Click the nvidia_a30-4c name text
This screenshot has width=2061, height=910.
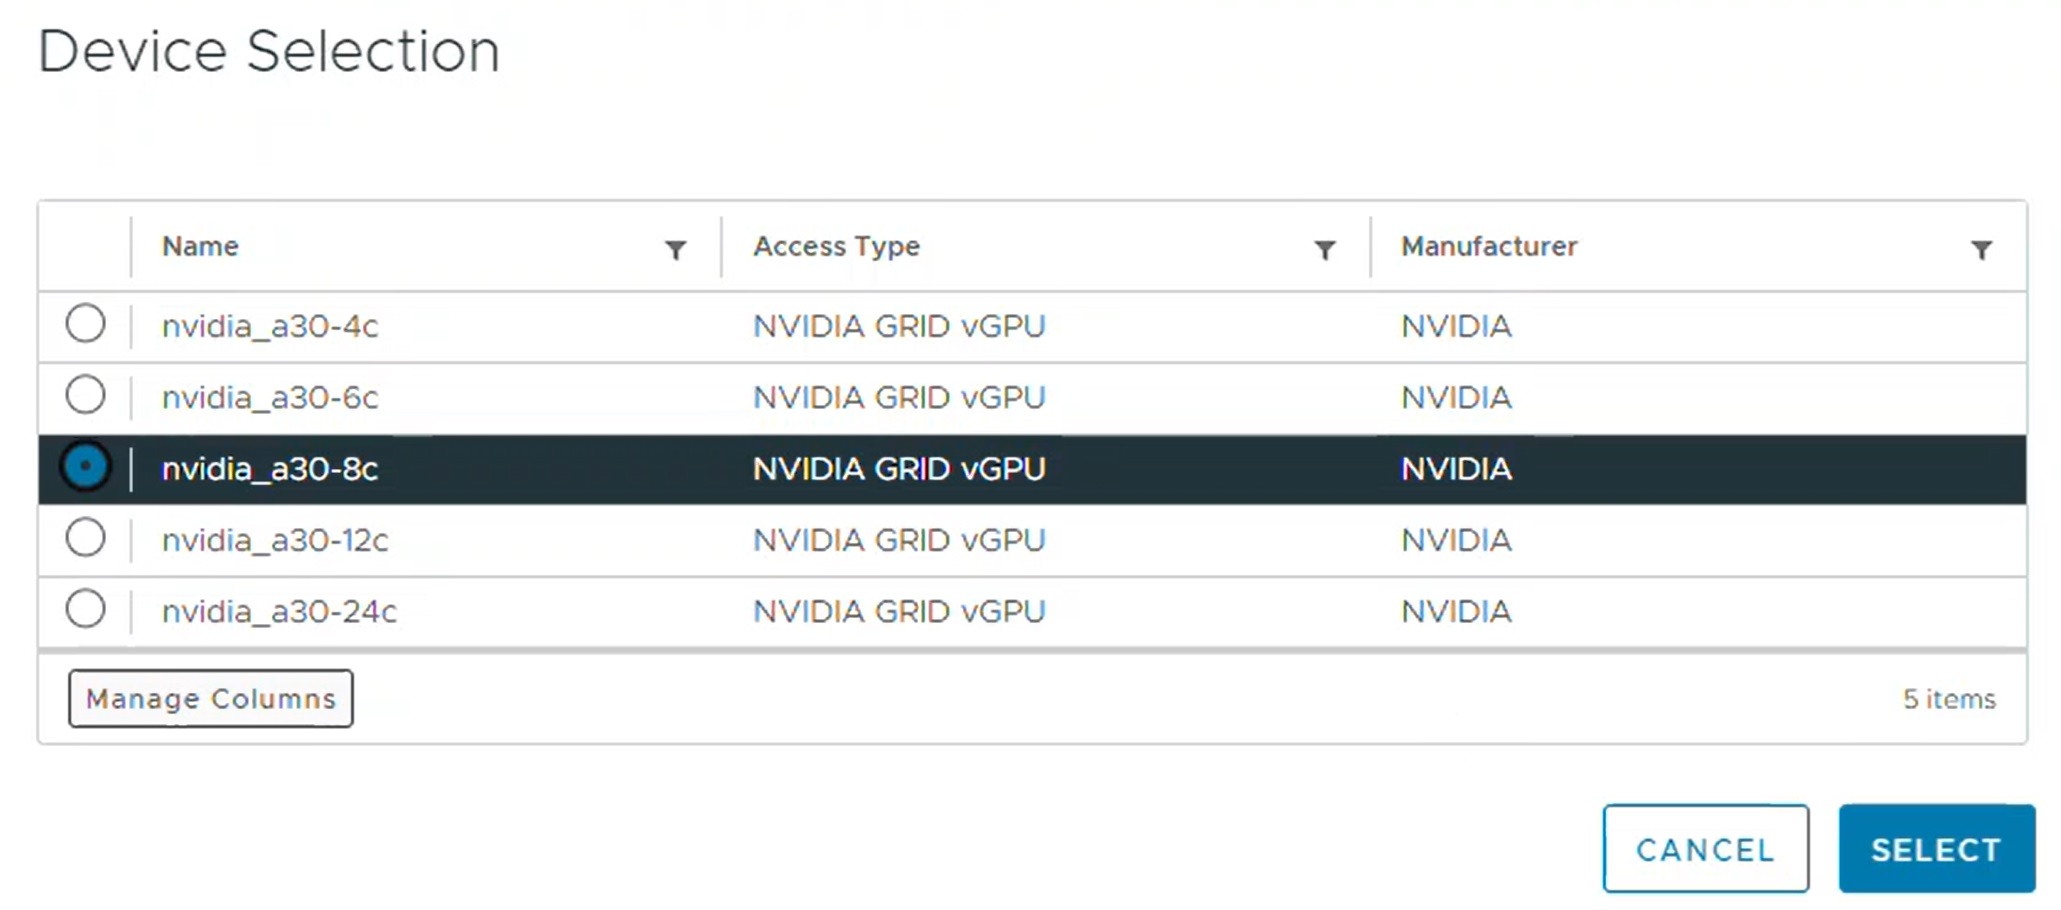click(x=270, y=327)
